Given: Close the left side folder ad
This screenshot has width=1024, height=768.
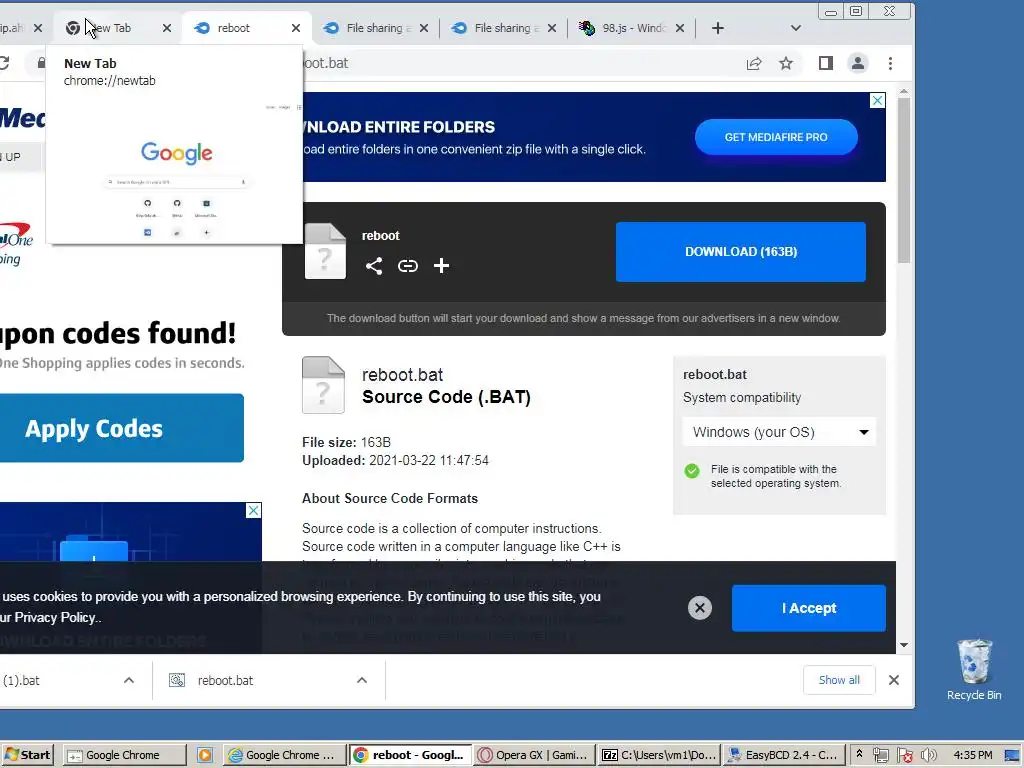Looking at the screenshot, I should pyautogui.click(x=253, y=511).
